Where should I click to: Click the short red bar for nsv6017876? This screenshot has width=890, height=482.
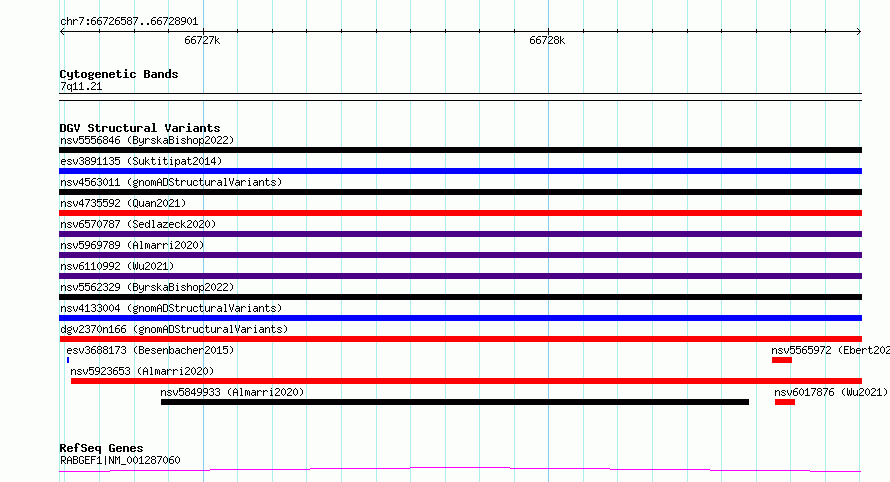pyautogui.click(x=785, y=402)
